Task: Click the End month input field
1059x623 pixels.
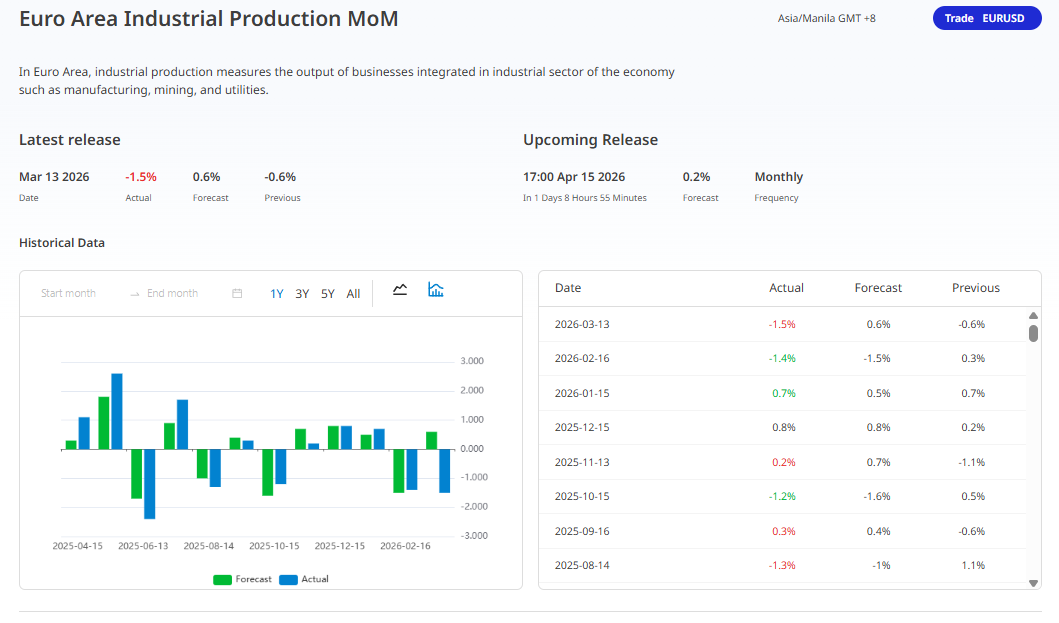Action: (172, 294)
